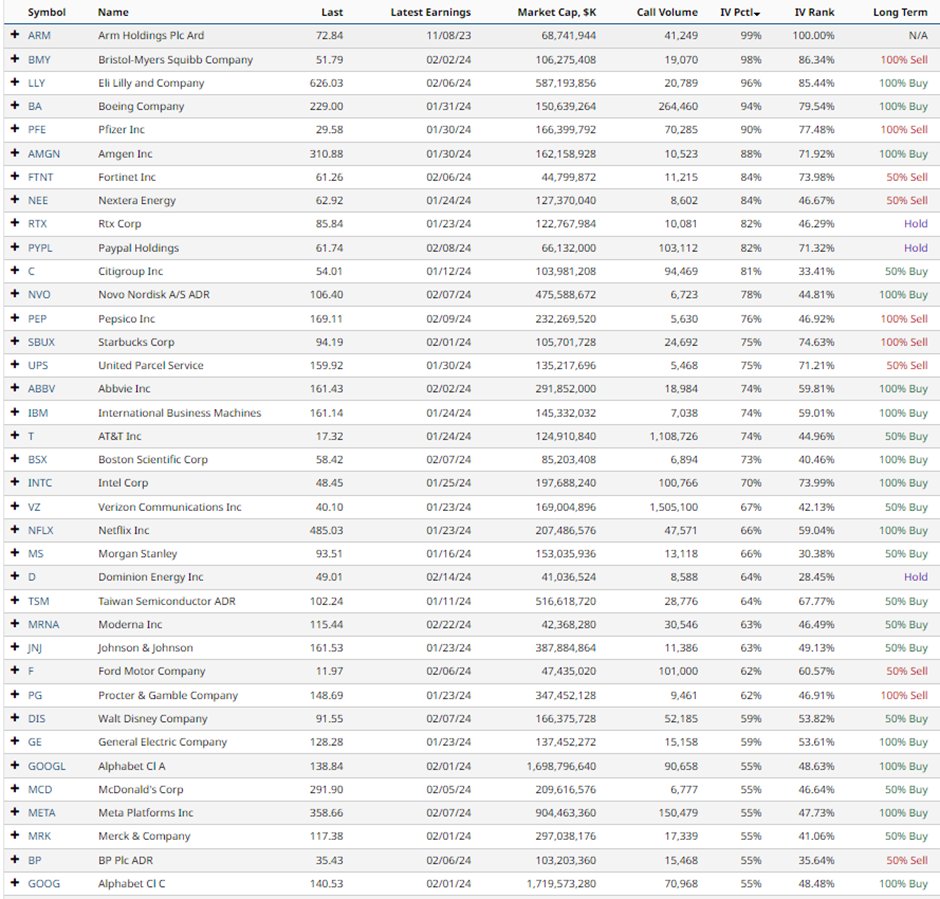The height and width of the screenshot is (899, 940).
Task: Expand the SBUX row plus icon
Action: [15, 341]
